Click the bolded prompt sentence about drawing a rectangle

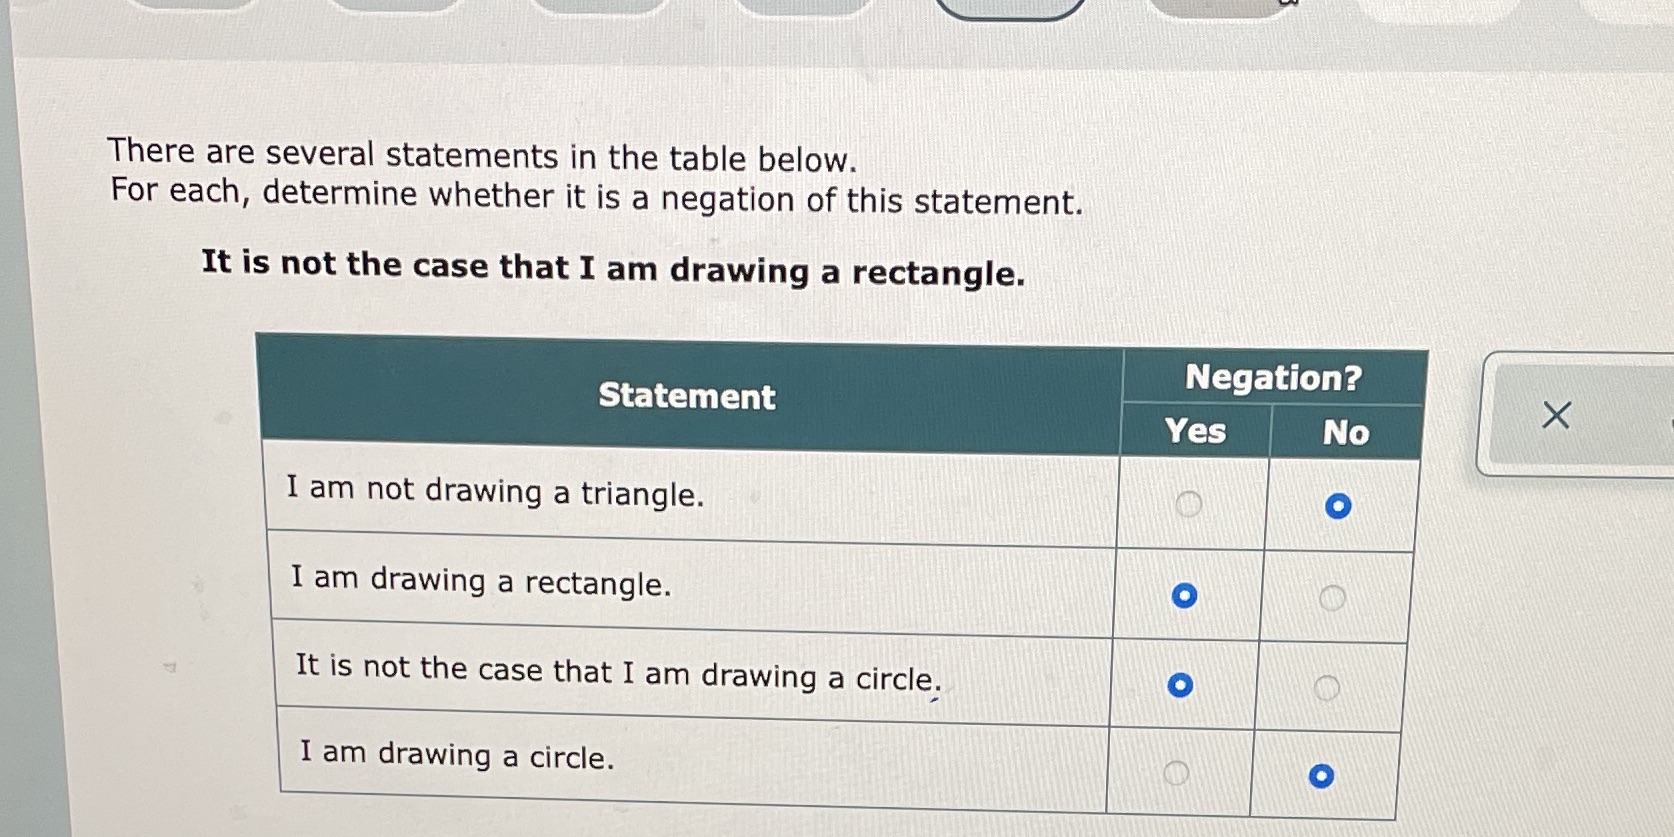[x=610, y=267]
